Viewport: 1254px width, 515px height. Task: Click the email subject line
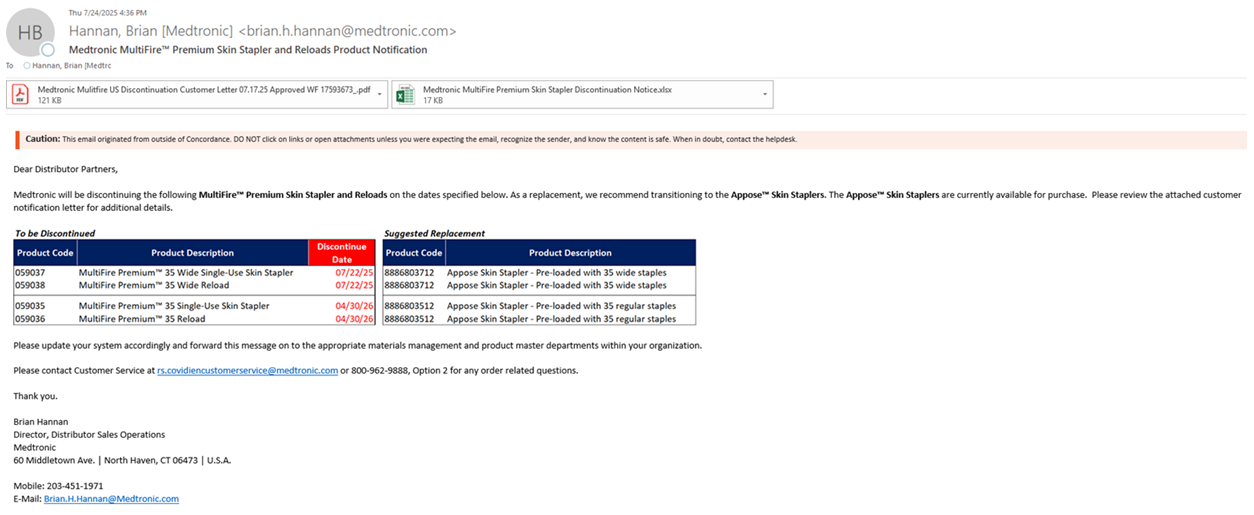pyautogui.click(x=247, y=49)
